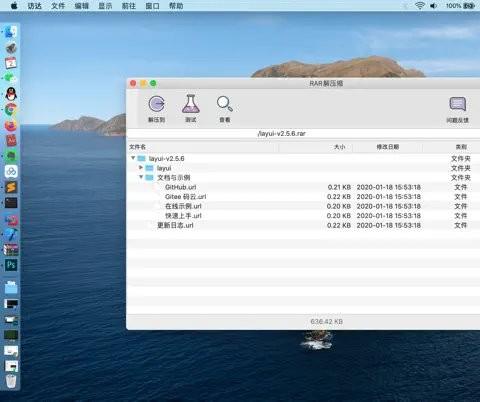
Task: Open the 窗口 menu
Action: pyautogui.click(x=152, y=6)
